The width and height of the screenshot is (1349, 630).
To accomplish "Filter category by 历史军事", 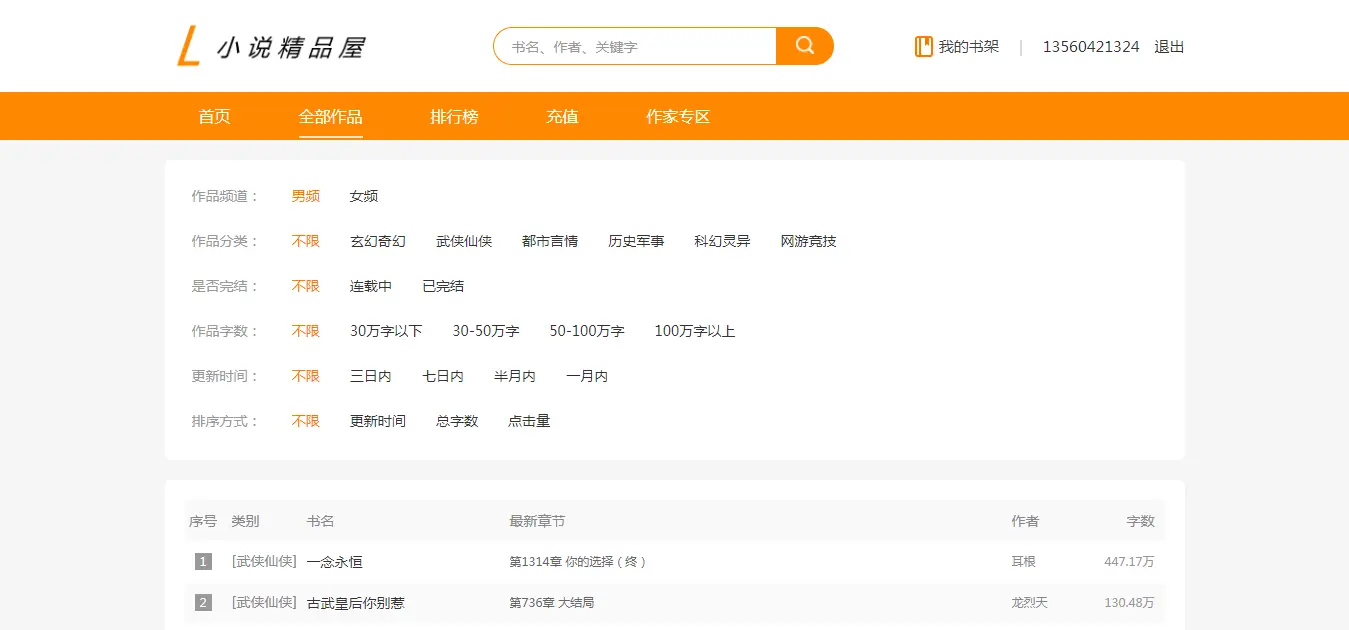I will click(636, 241).
